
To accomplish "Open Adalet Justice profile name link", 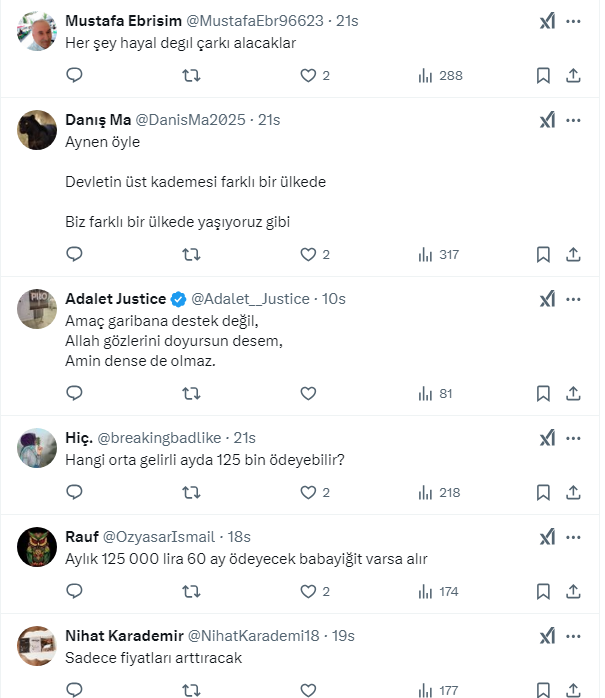I will point(115,298).
